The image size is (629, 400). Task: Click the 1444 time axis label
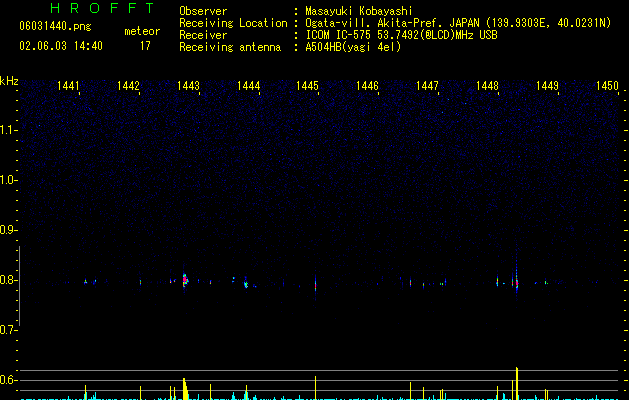tap(248, 85)
